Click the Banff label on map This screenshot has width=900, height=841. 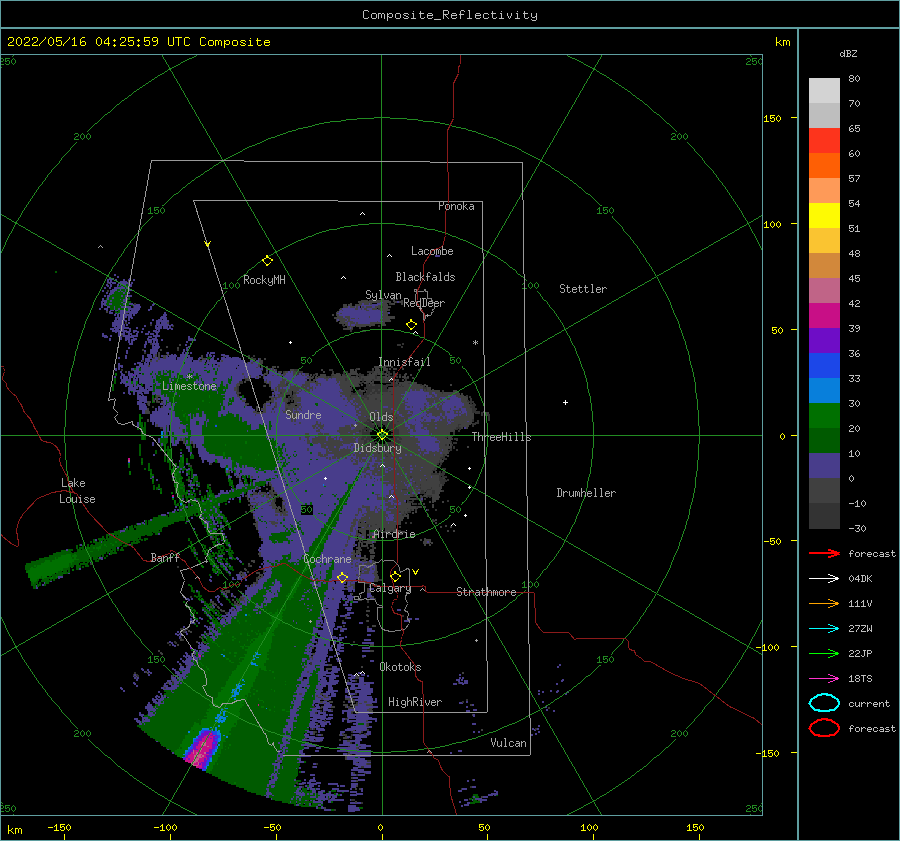[165, 557]
